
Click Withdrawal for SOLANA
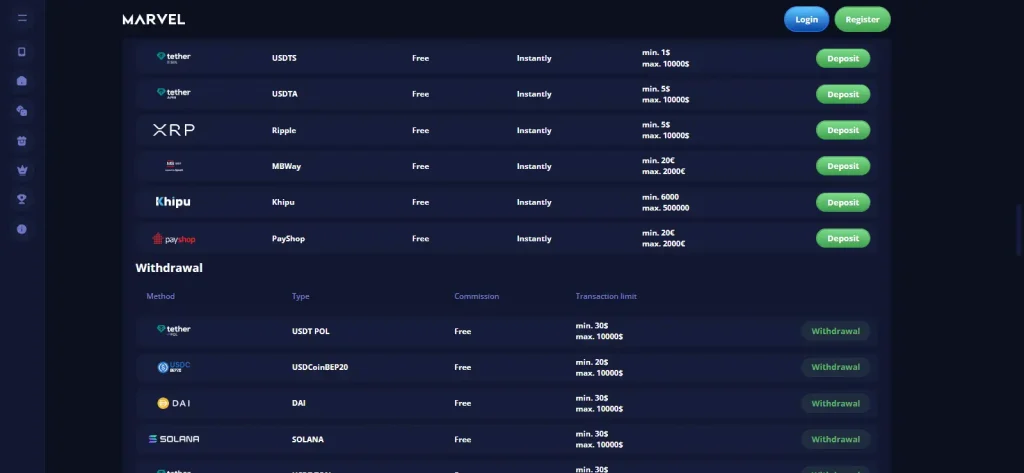[835, 439]
